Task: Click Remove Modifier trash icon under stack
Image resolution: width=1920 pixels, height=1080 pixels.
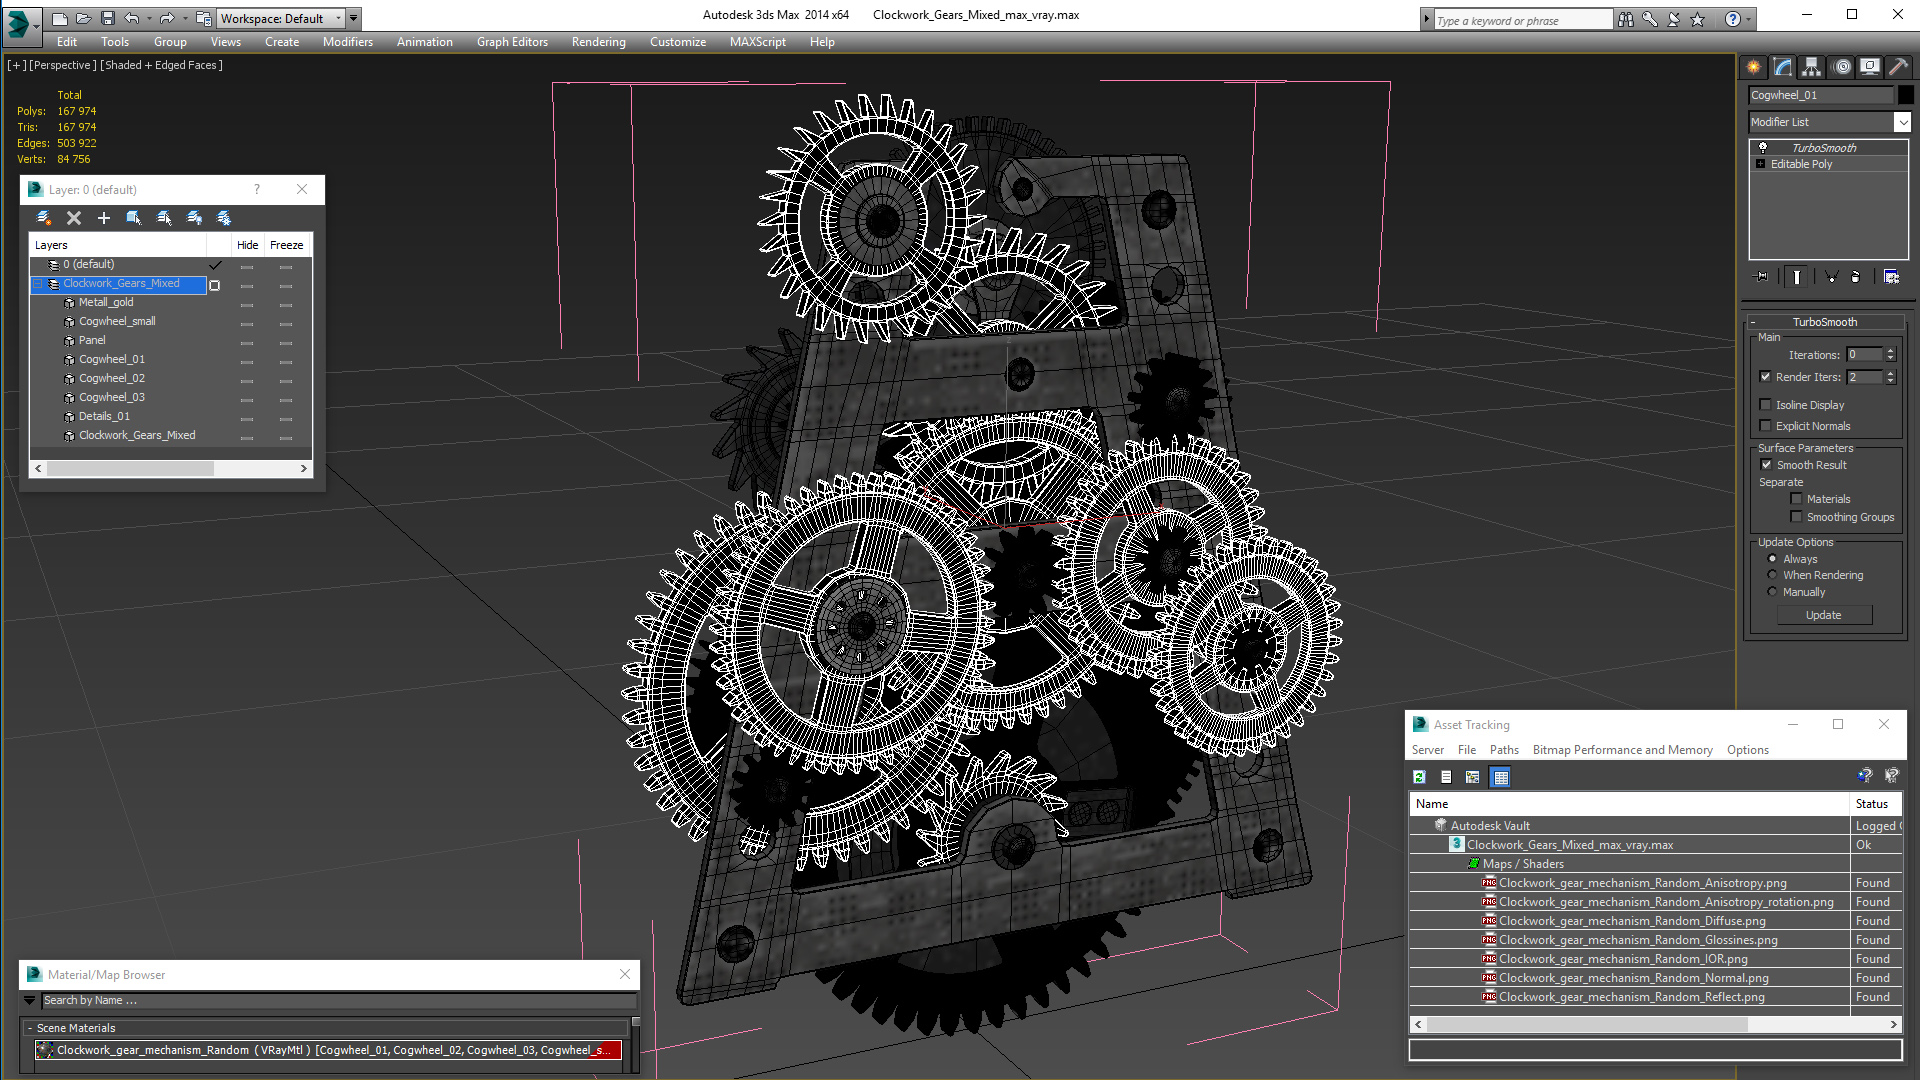Action: (x=1856, y=277)
